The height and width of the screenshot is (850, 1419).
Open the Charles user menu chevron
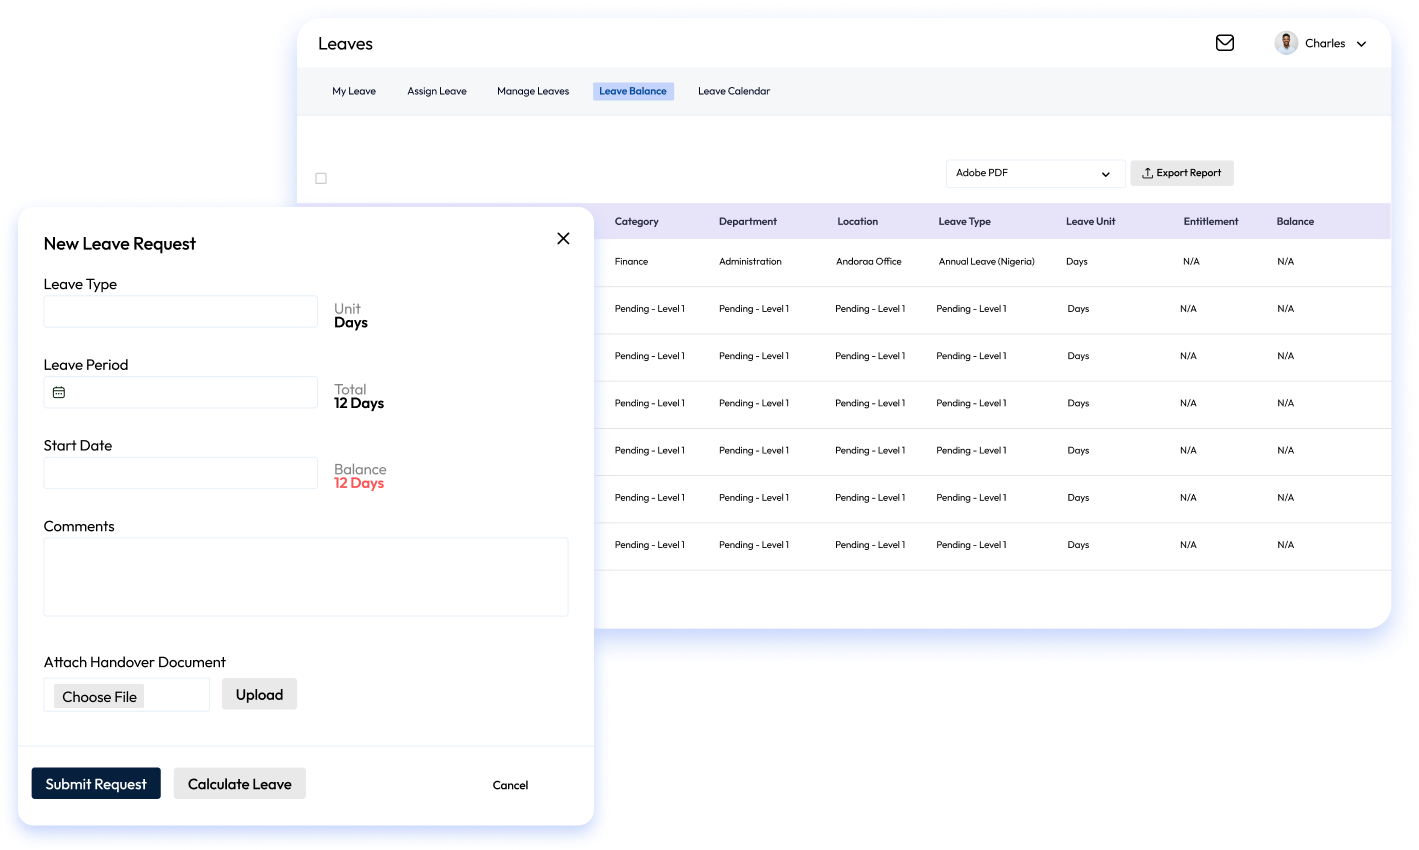coord(1361,44)
